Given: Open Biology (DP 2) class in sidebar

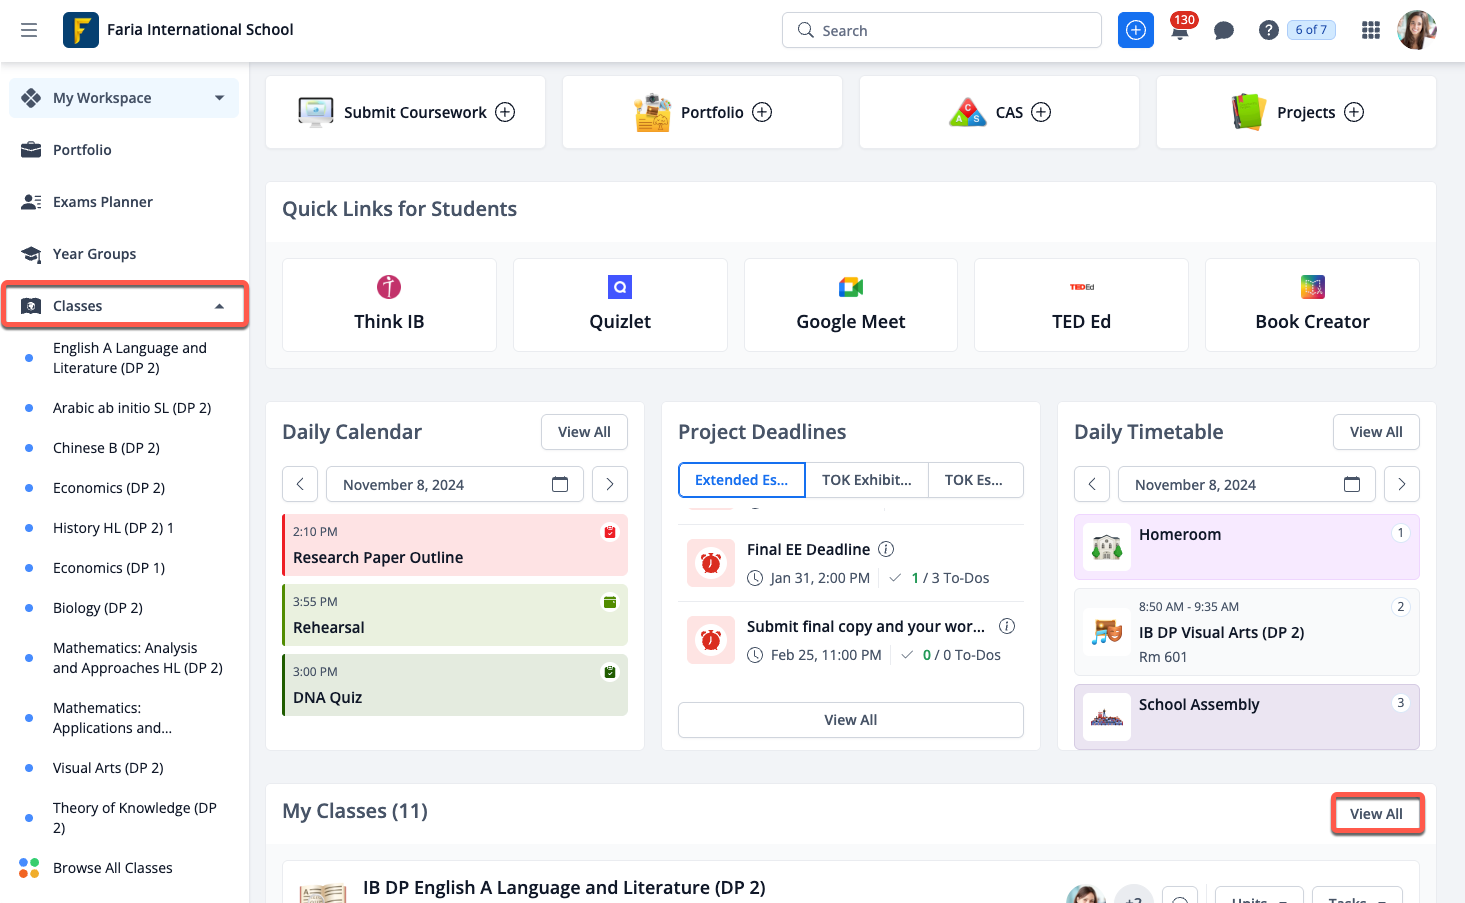Looking at the screenshot, I should tap(98, 608).
